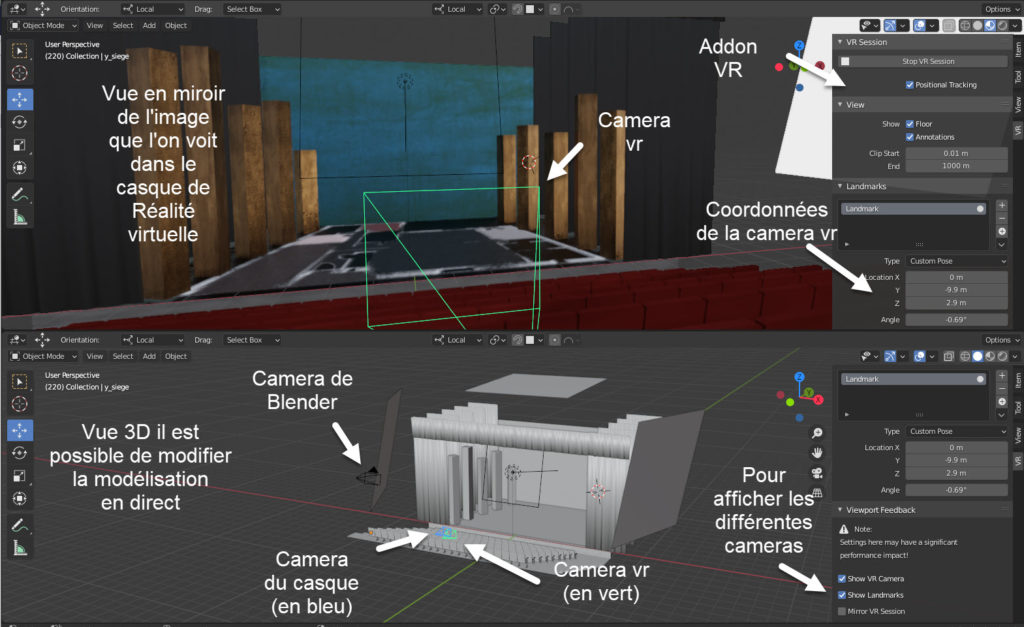The height and width of the screenshot is (627, 1024).
Task: Add a new landmark with the plus icon
Action: (1001, 204)
